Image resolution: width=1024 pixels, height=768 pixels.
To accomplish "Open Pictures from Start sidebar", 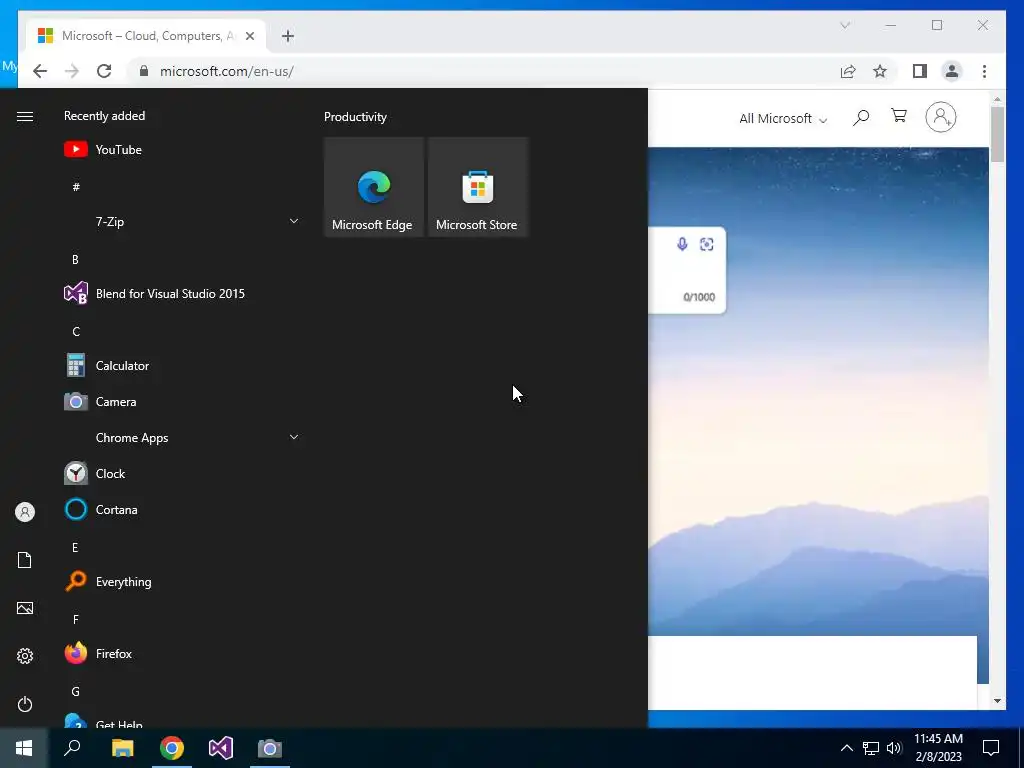I will pos(25,608).
